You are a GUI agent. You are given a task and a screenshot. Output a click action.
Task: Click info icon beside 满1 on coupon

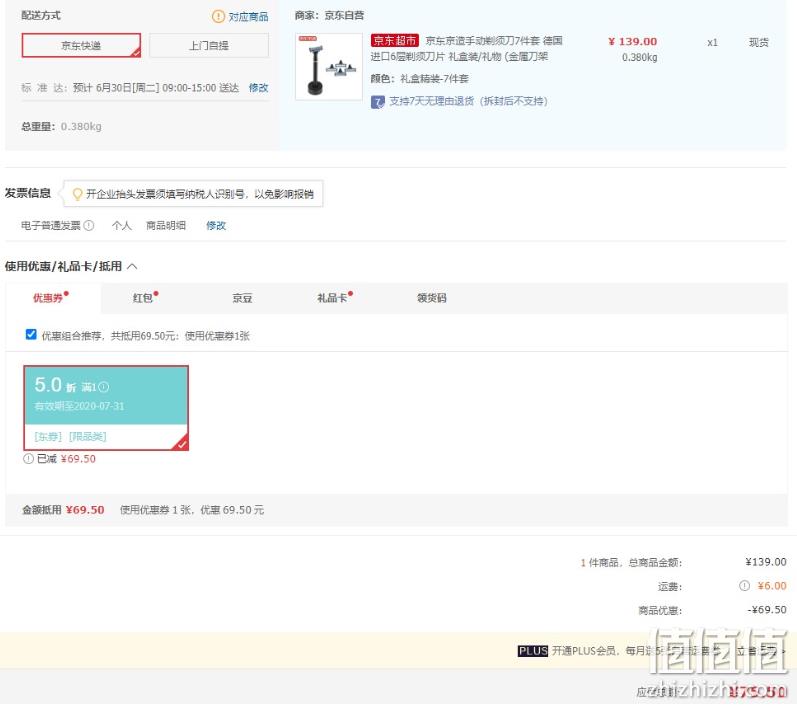[x=104, y=387]
